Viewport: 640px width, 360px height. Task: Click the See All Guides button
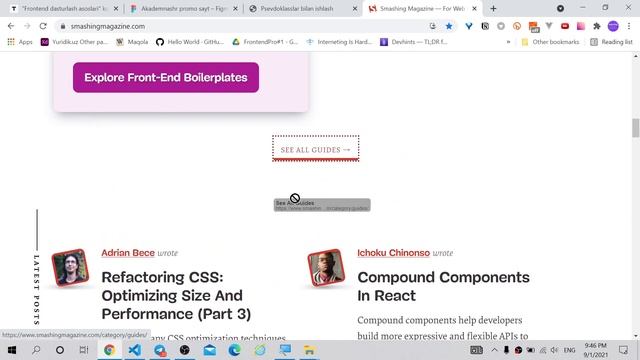(316, 149)
